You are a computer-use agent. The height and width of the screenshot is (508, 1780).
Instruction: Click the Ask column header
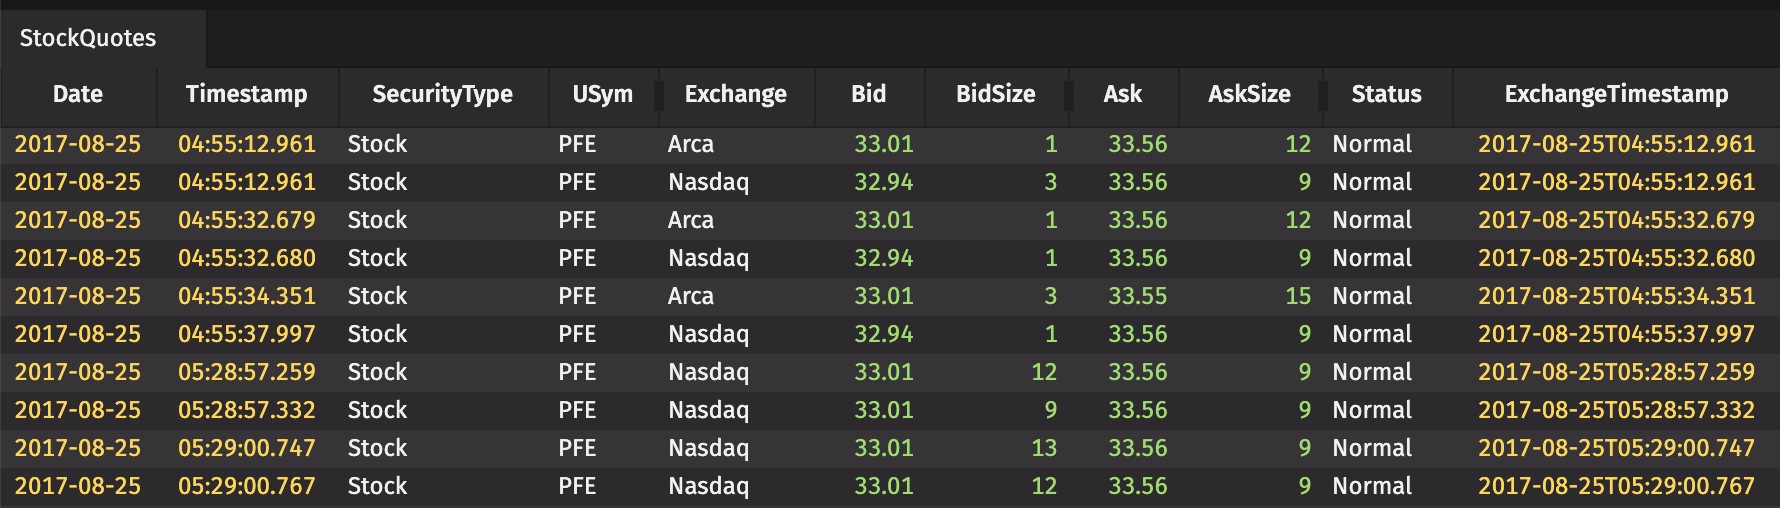click(1123, 94)
